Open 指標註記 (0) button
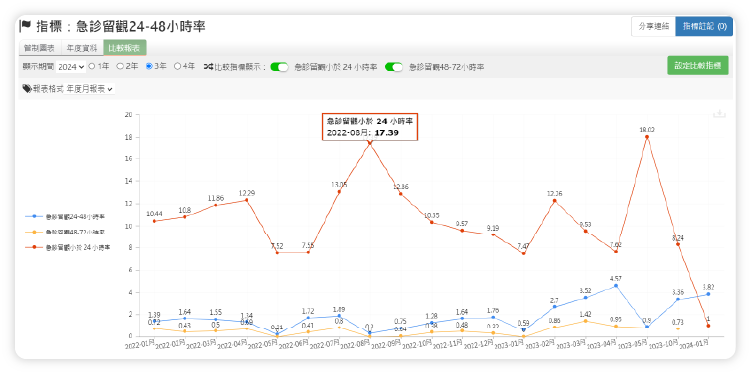The width and height of the screenshot is (751, 374). tap(704, 27)
